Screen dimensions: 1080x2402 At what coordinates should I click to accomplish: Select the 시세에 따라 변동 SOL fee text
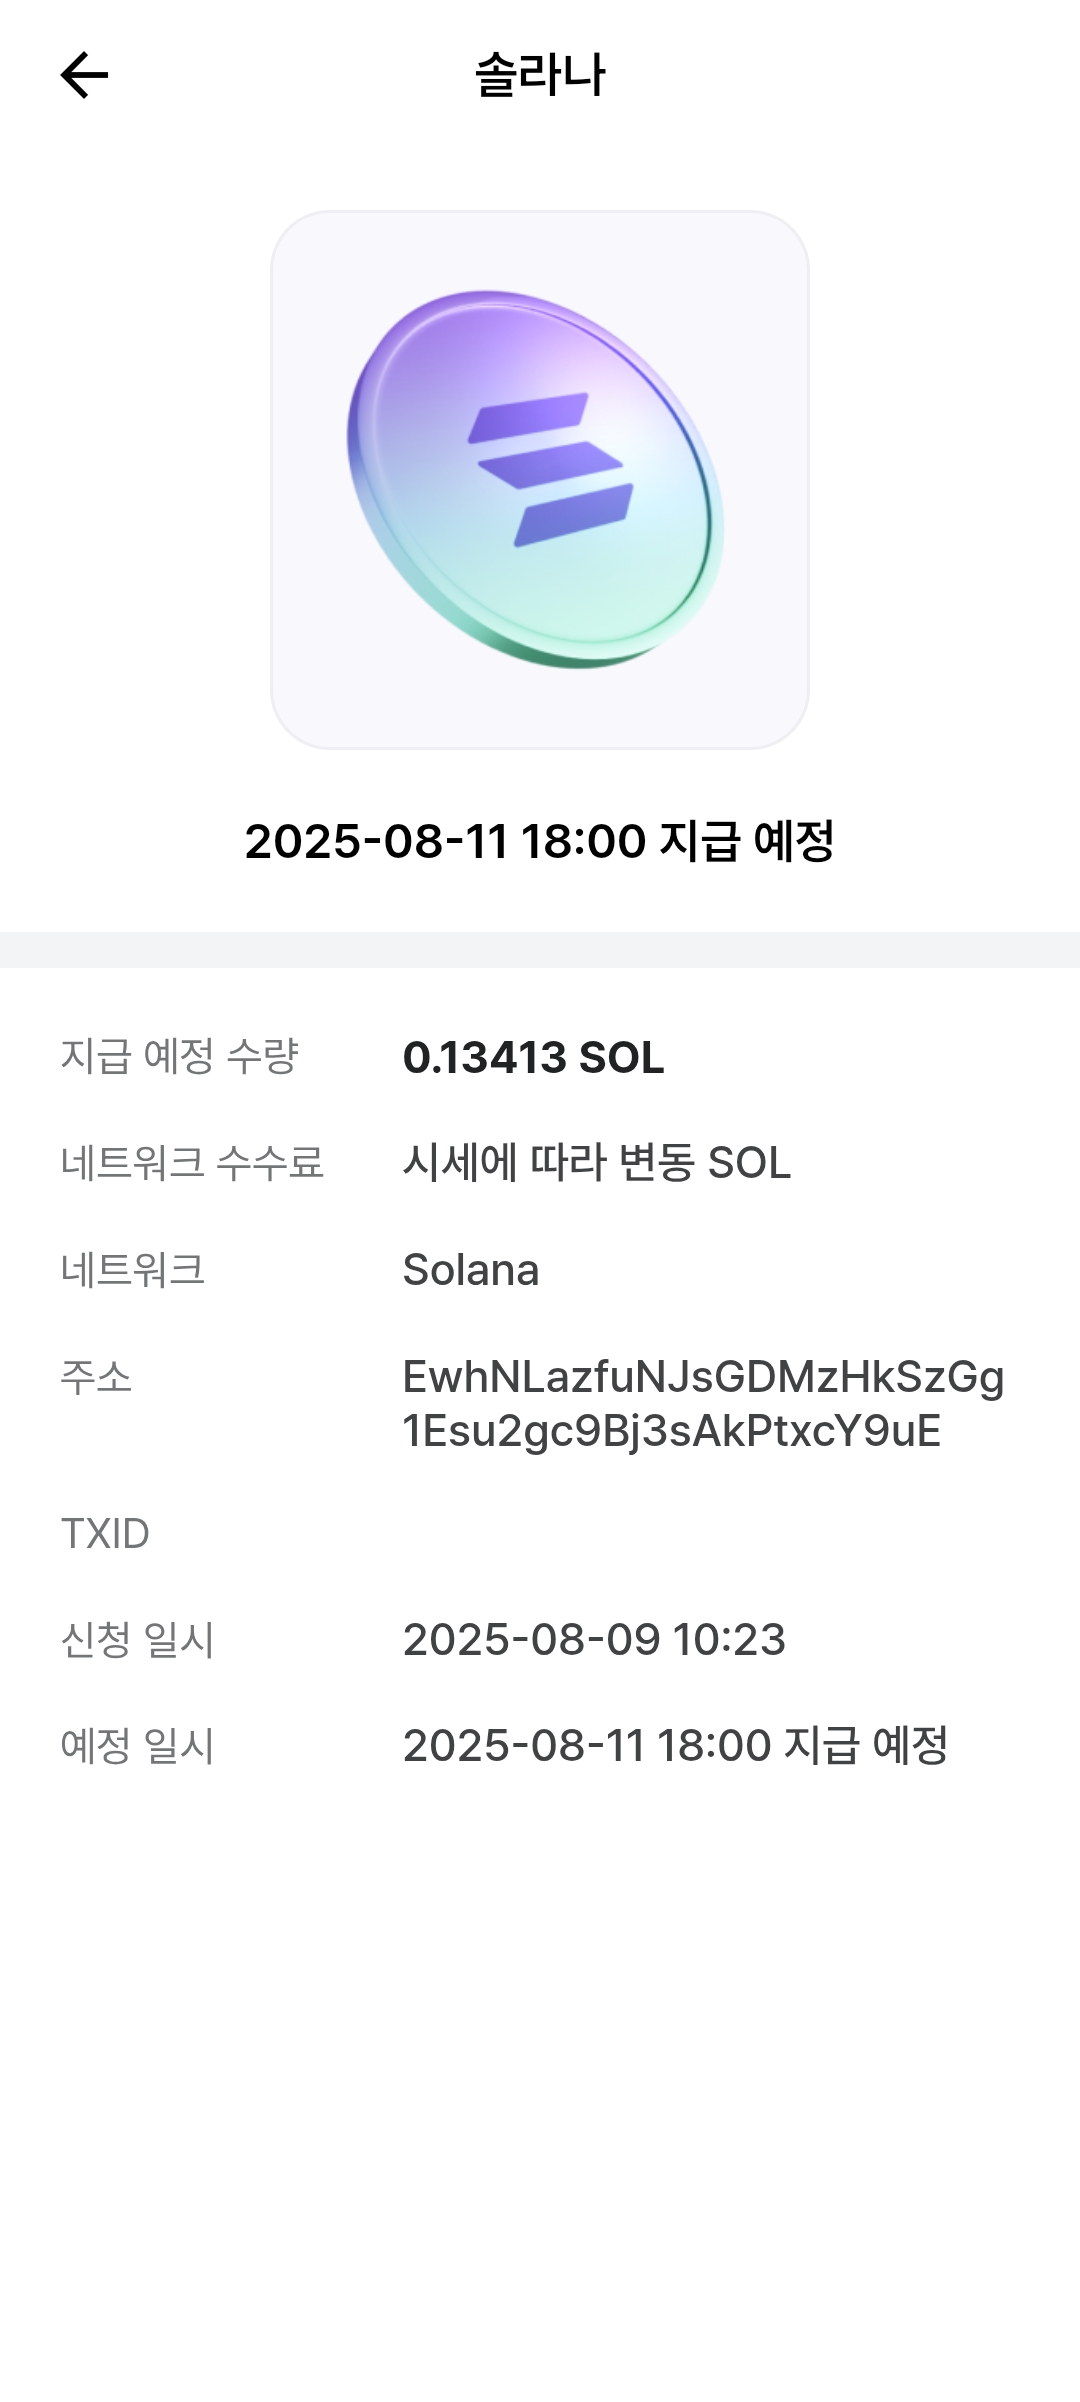click(596, 1163)
